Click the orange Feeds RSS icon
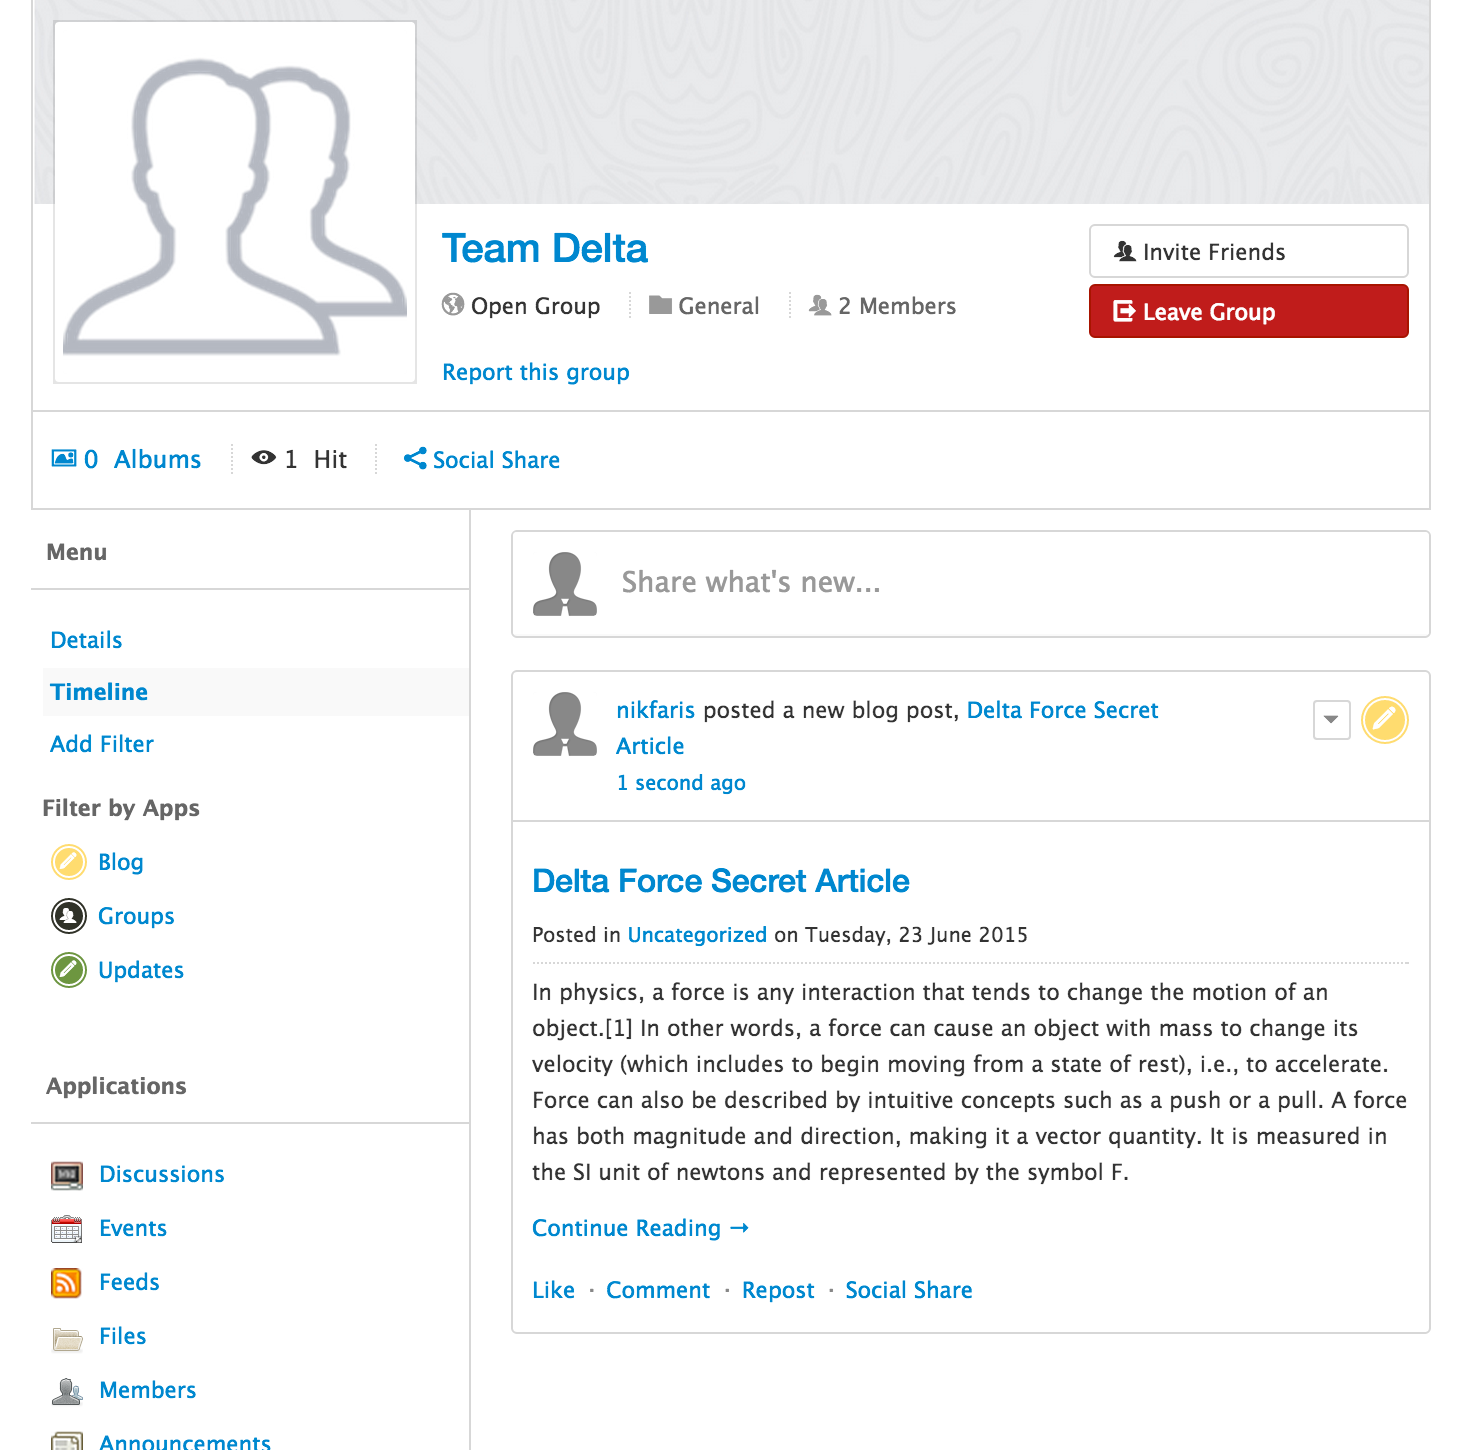 (x=67, y=1283)
